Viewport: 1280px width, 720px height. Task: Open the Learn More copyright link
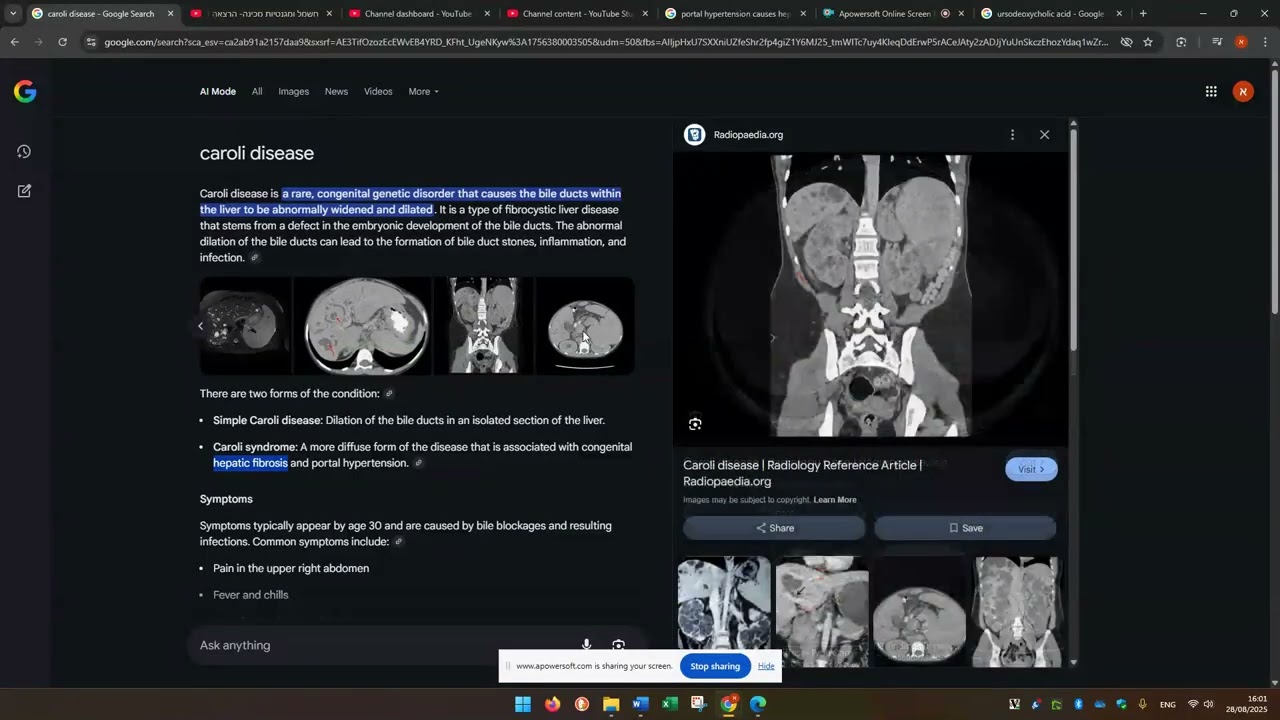[835, 500]
